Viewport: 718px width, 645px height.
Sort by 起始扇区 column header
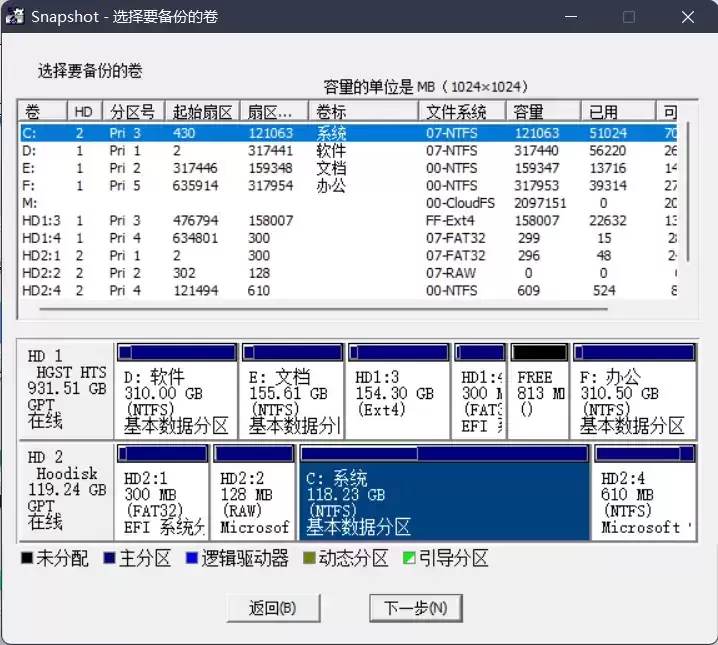point(202,111)
